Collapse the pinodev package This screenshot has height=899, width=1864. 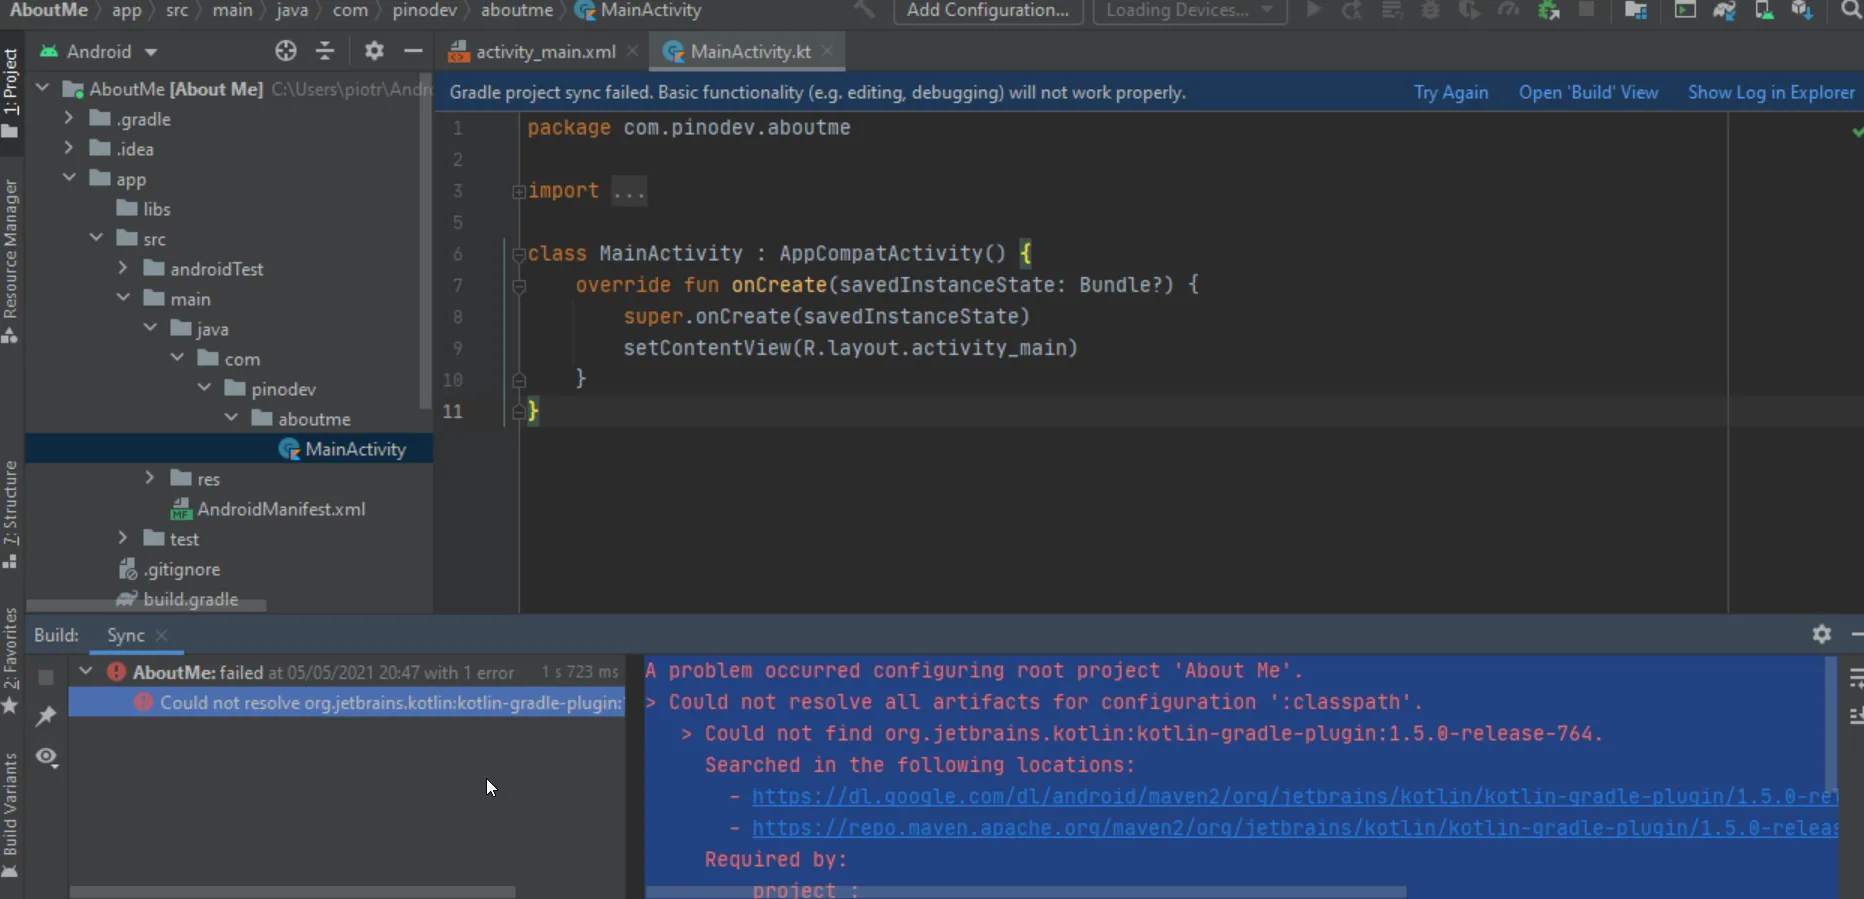pyautogui.click(x=204, y=388)
